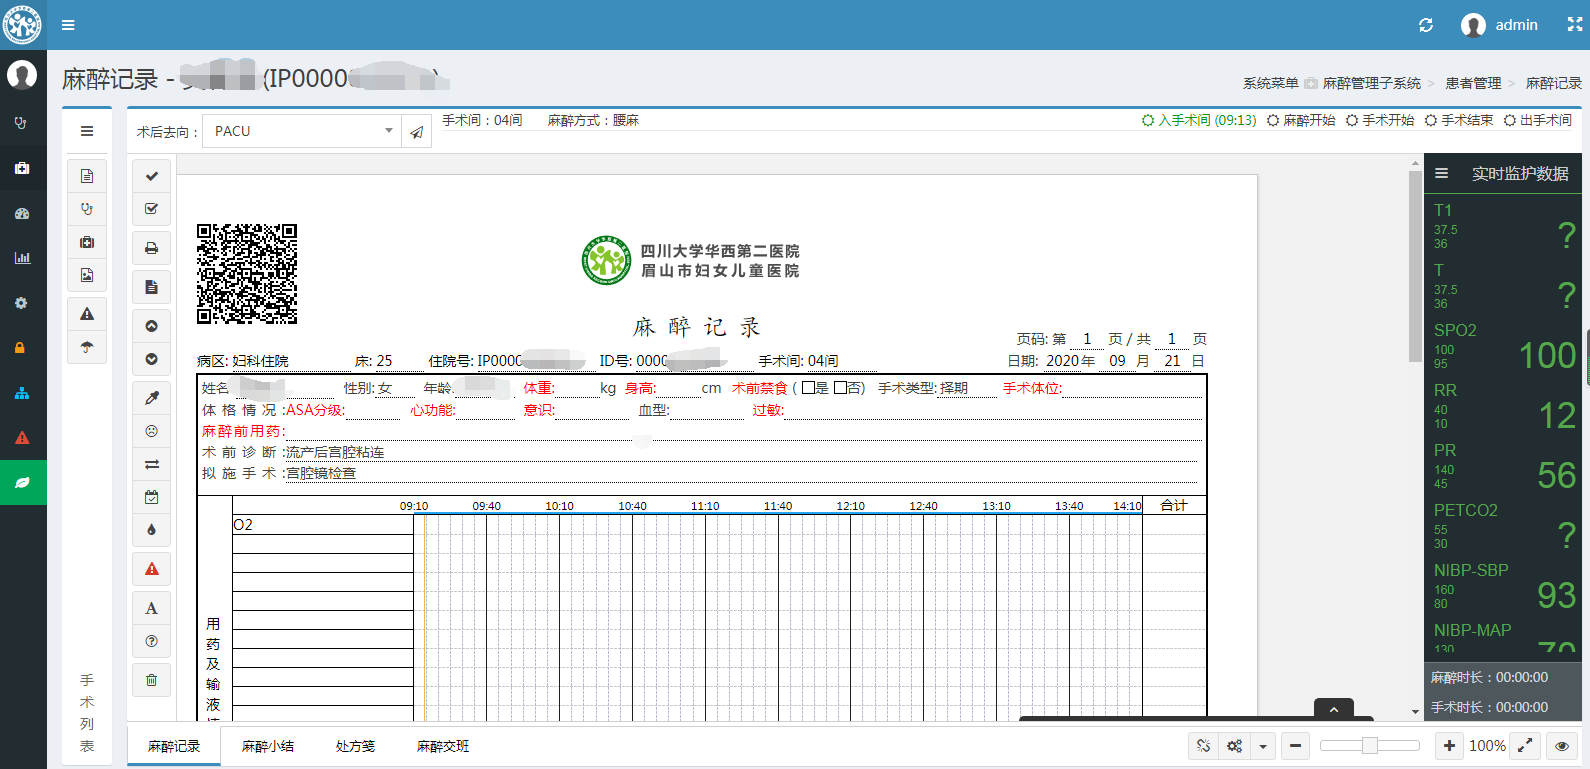The image size is (1590, 769).
Task: Click the paper-plane send icon beside PACU
Action: pyautogui.click(x=417, y=132)
